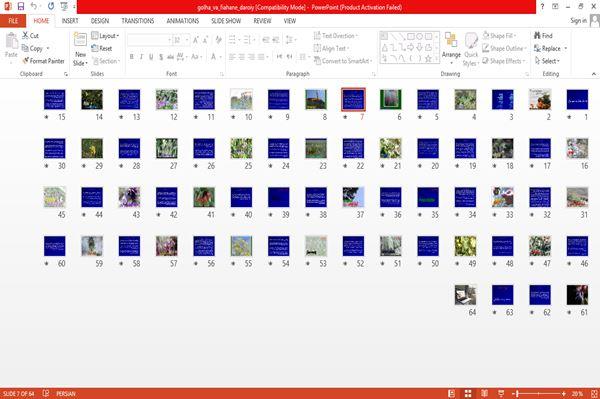
Task: Click Clear All Formatting icon
Action: (x=218, y=40)
